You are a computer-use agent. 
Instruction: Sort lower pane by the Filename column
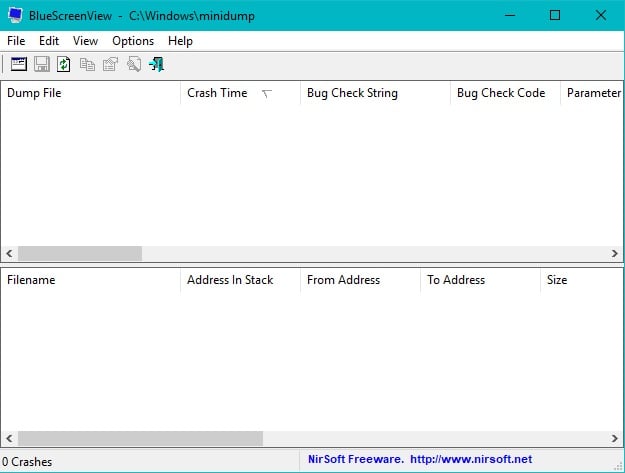coord(90,280)
